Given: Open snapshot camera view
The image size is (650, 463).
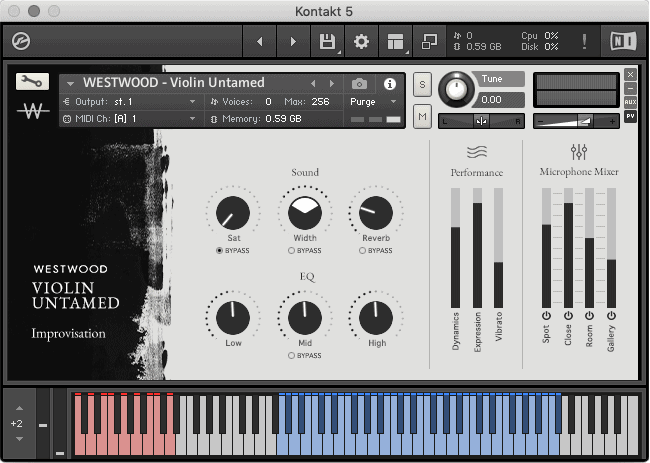Looking at the screenshot, I should click(x=359, y=84).
